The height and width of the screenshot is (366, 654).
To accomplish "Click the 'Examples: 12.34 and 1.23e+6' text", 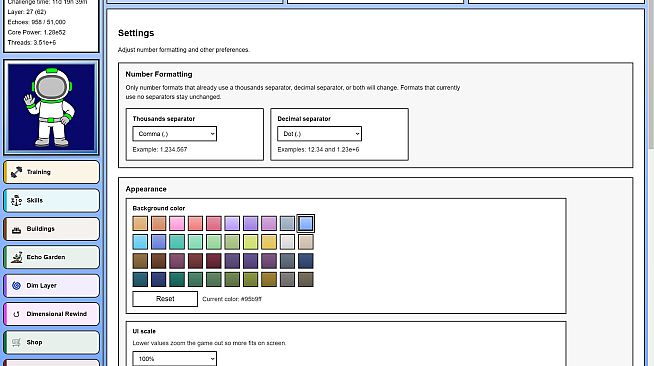I will pyautogui.click(x=318, y=149).
